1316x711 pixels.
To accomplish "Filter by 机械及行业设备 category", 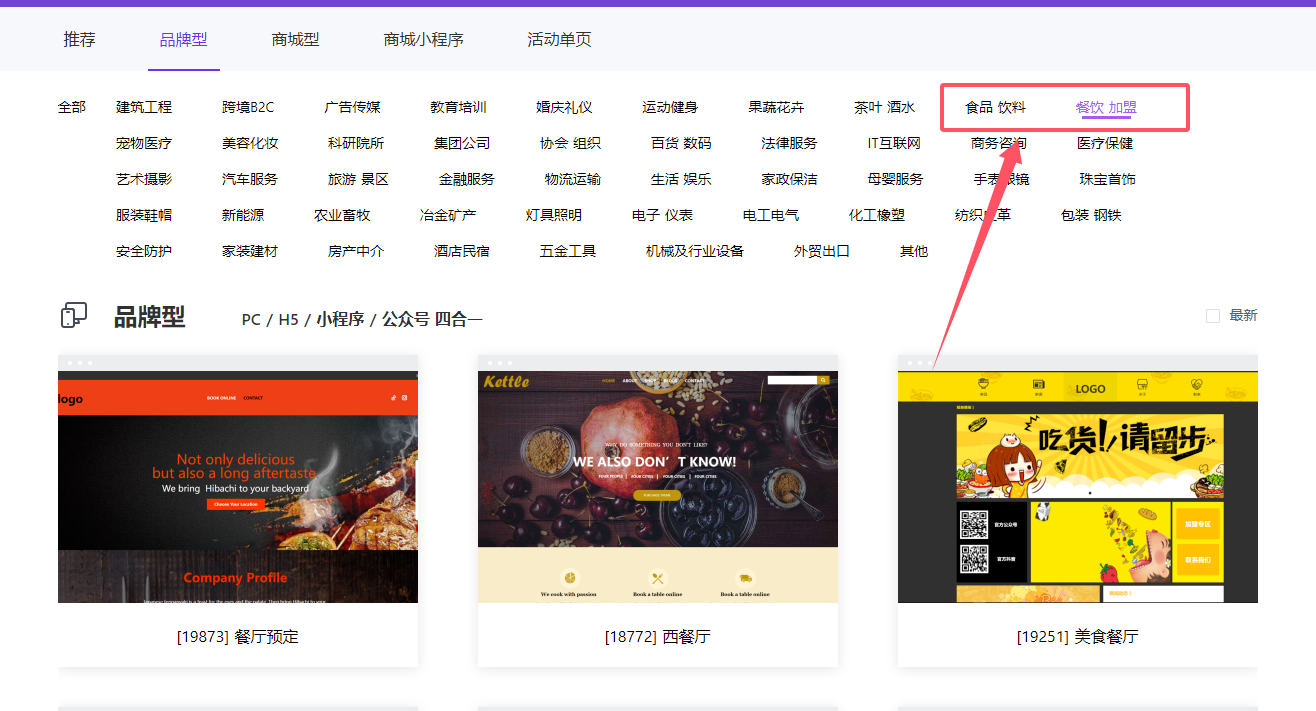I will tap(695, 251).
